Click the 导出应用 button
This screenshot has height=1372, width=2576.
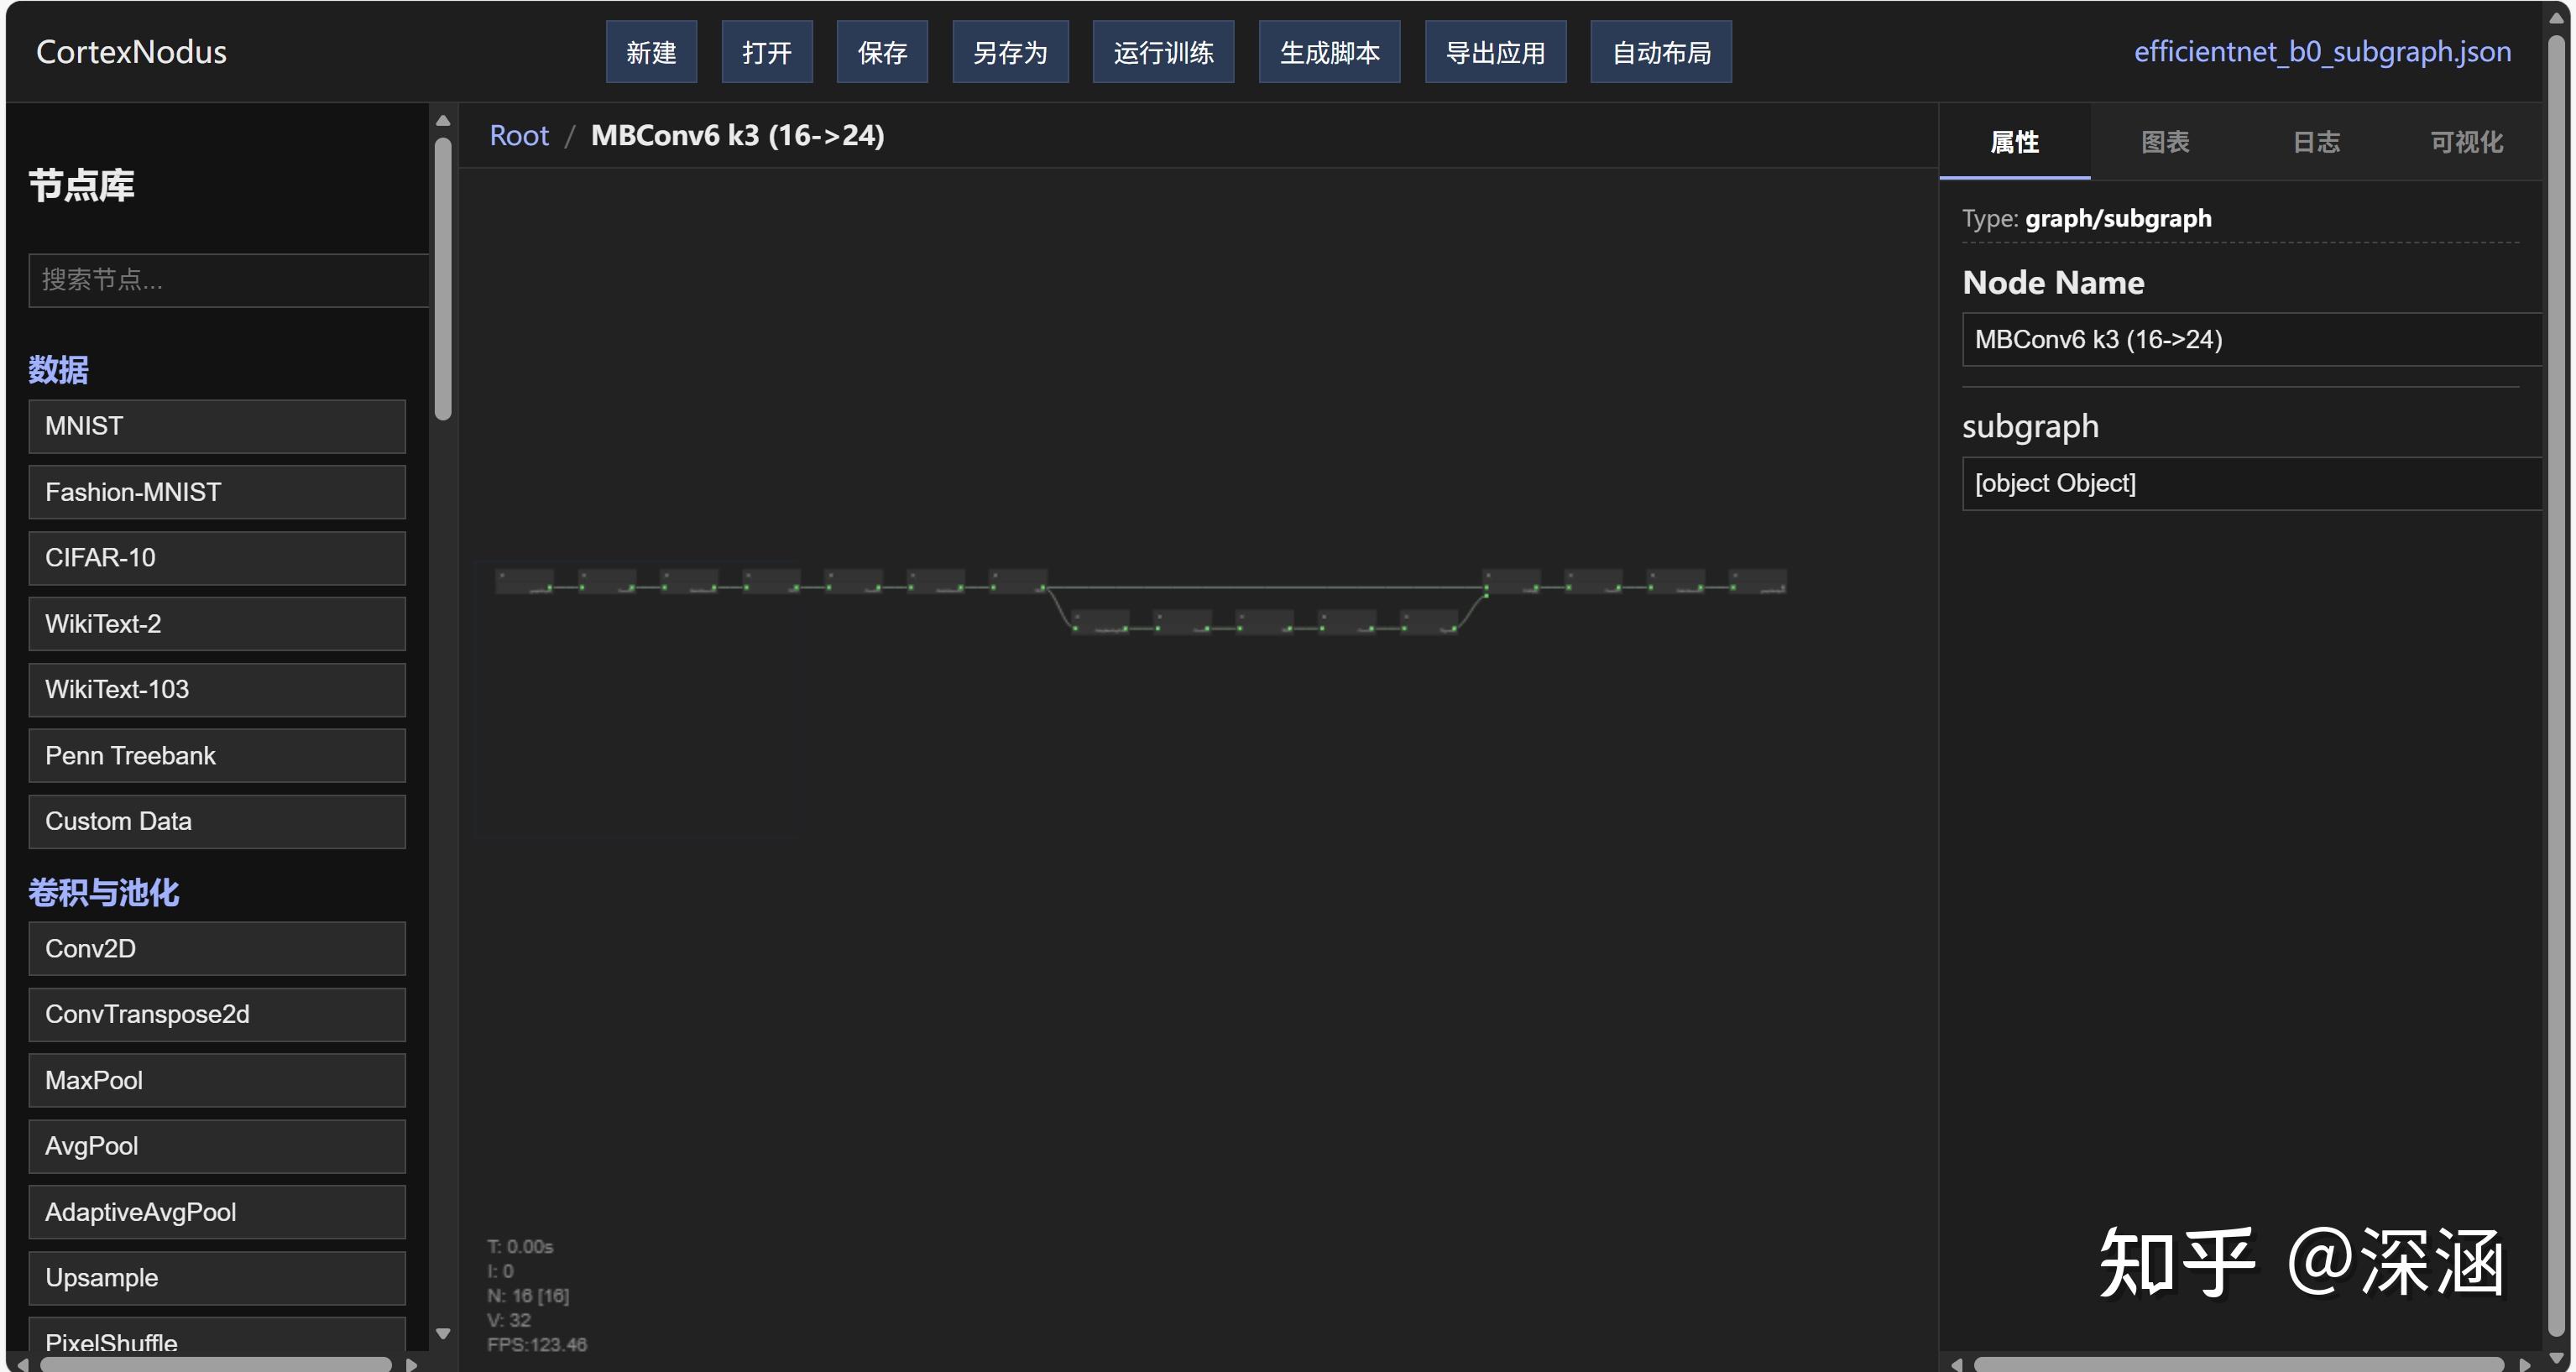pyautogui.click(x=1494, y=52)
